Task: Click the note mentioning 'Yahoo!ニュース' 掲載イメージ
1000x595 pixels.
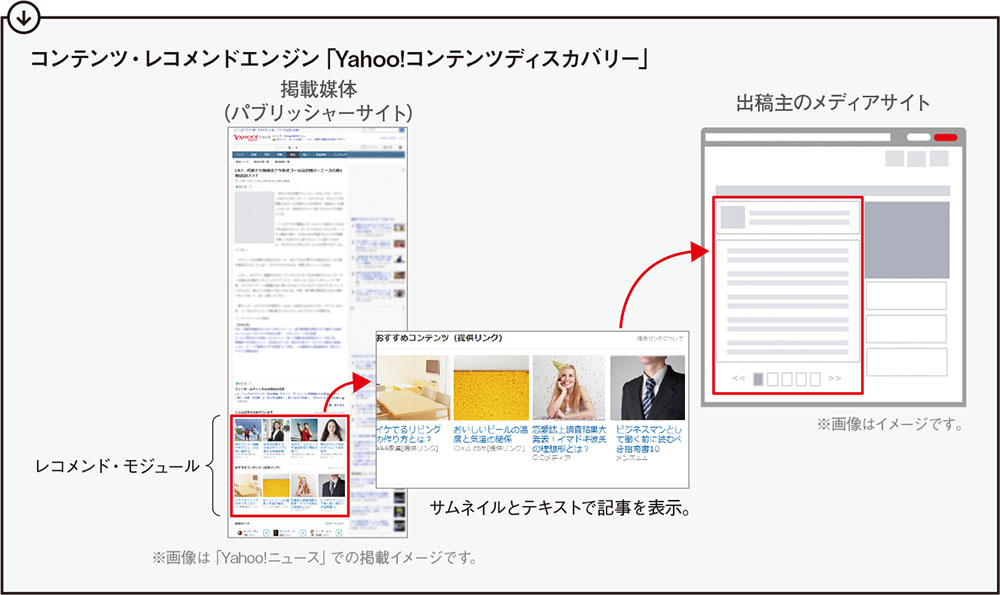Action: [314, 558]
